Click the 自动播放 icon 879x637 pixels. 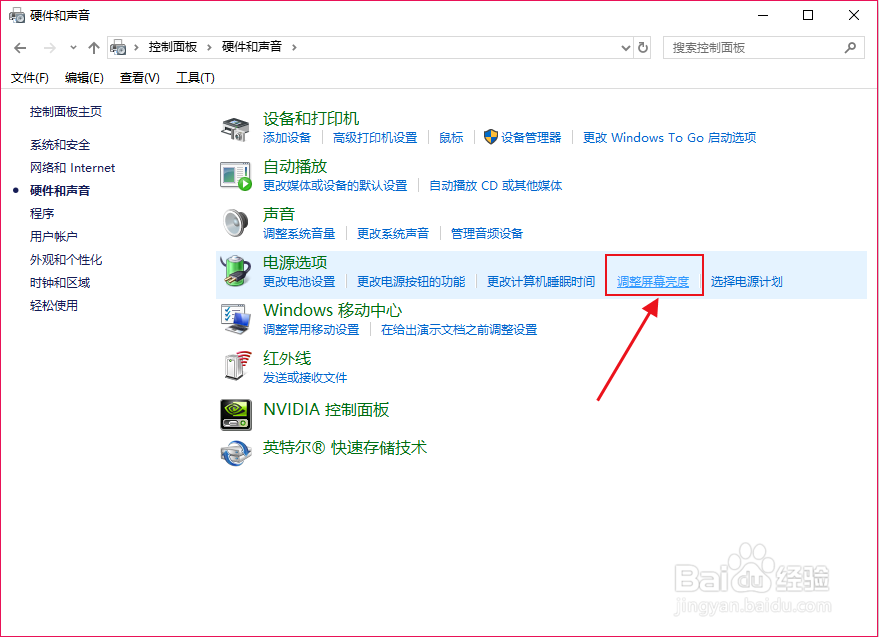coord(235,175)
